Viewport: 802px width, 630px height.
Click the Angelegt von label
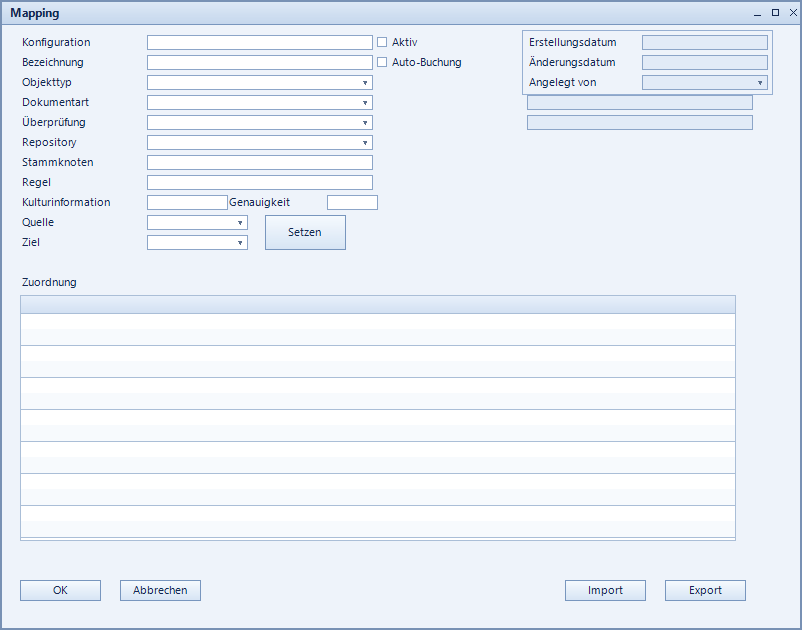563,82
